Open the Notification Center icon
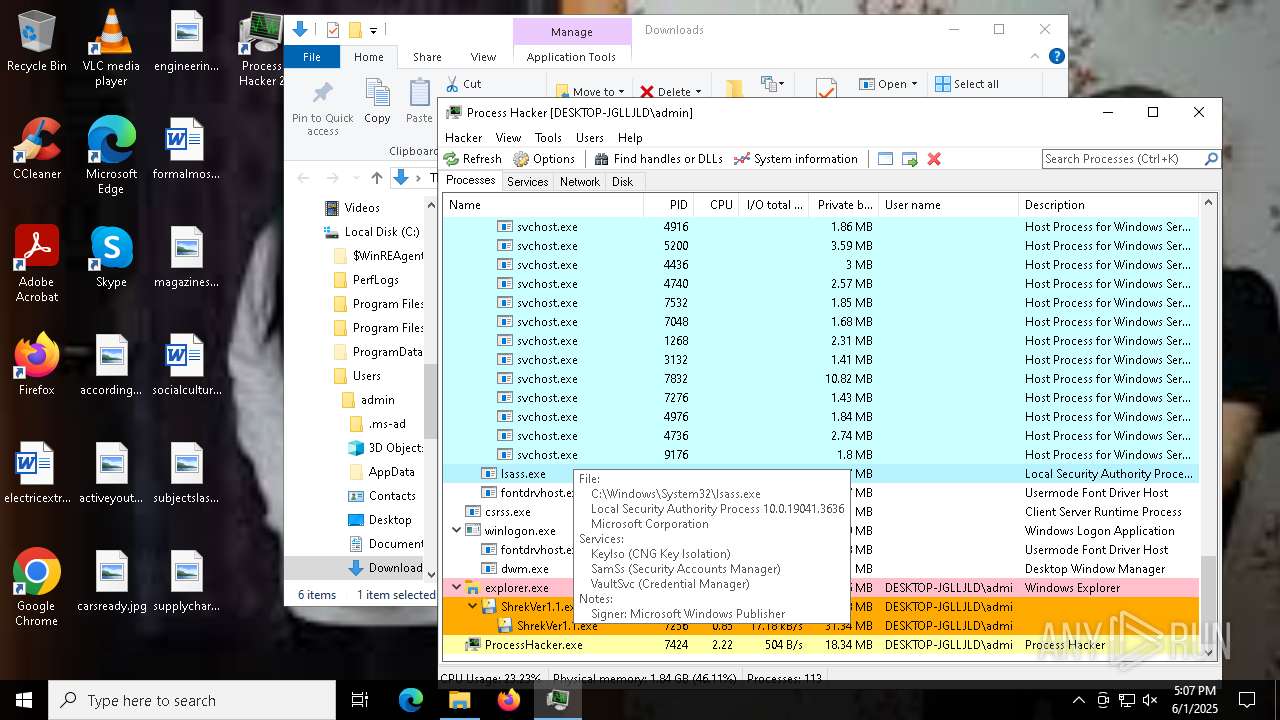1280x720 pixels. coord(1247,700)
